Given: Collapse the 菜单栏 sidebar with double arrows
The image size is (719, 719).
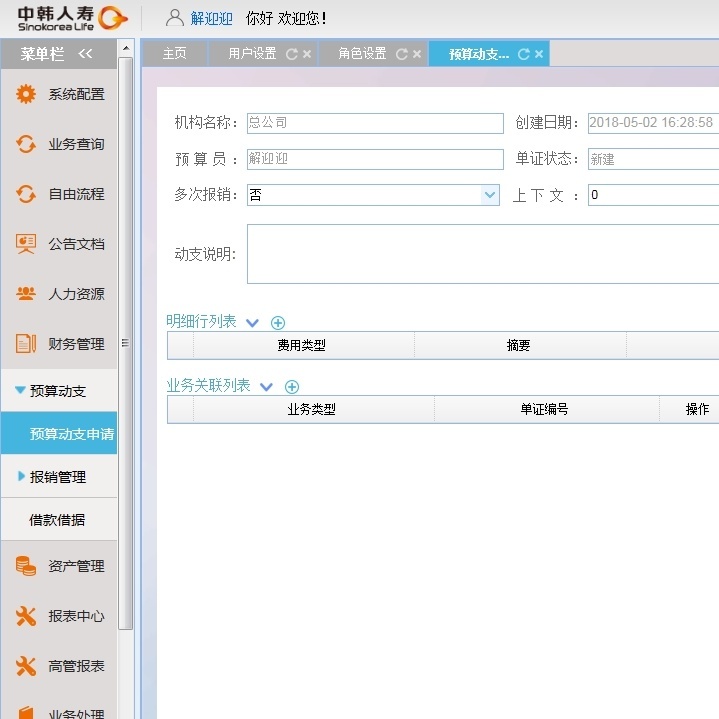Looking at the screenshot, I should [85, 54].
